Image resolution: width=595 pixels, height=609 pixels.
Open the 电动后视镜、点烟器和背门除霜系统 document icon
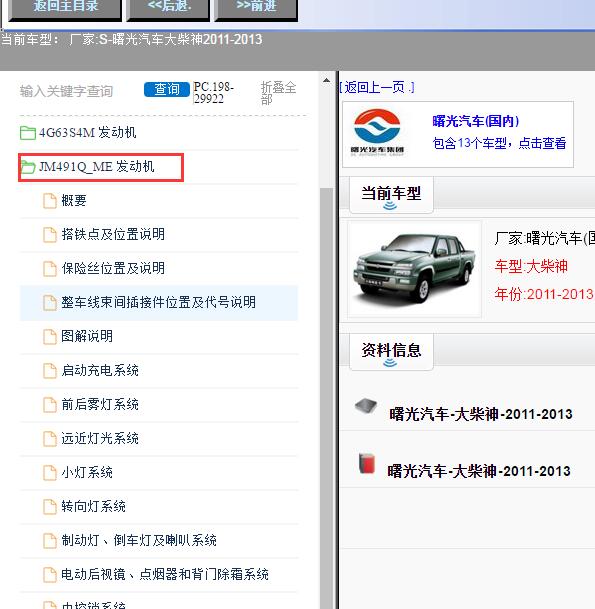(50, 574)
